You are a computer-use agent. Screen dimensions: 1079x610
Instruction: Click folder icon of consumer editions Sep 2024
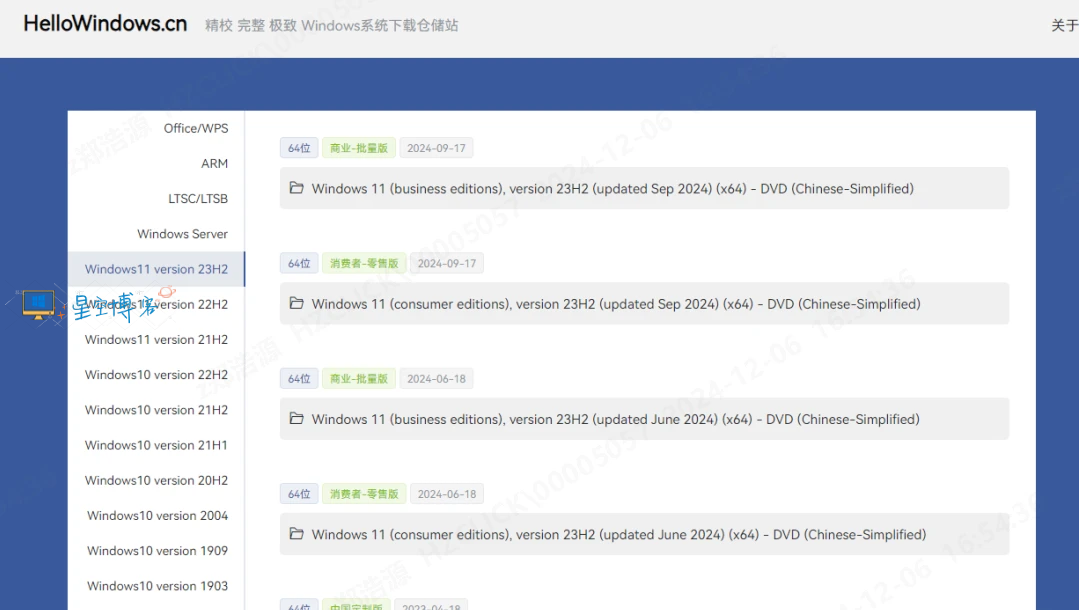tap(297, 303)
